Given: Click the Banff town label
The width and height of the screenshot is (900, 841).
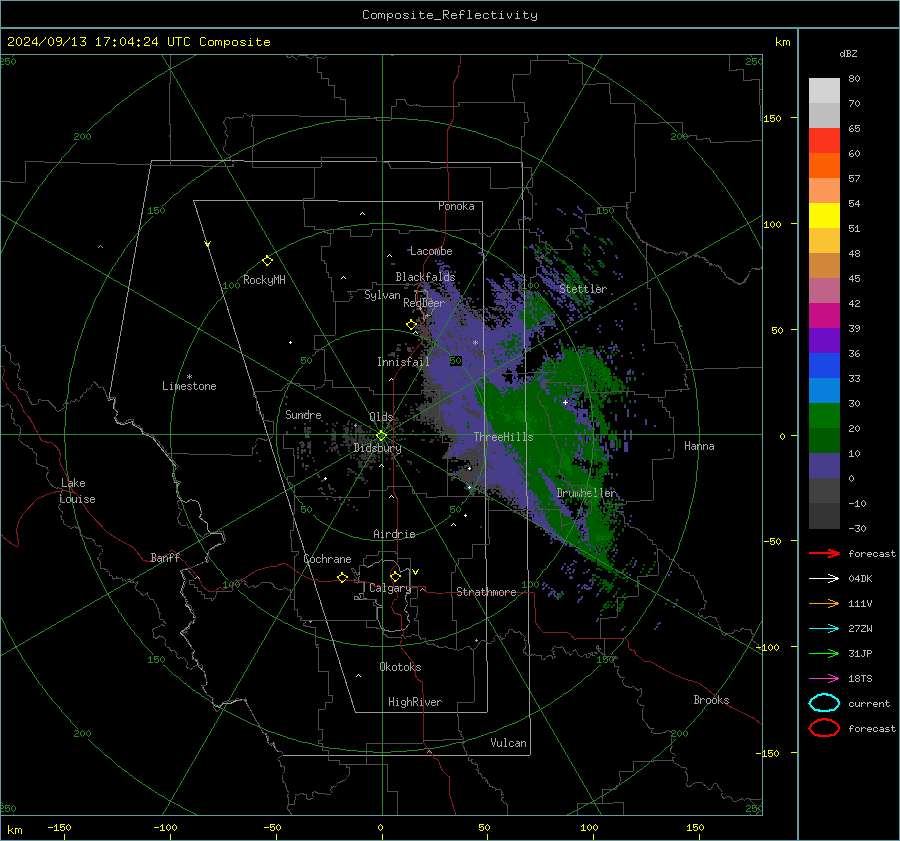Looking at the screenshot, I should coord(165,557).
